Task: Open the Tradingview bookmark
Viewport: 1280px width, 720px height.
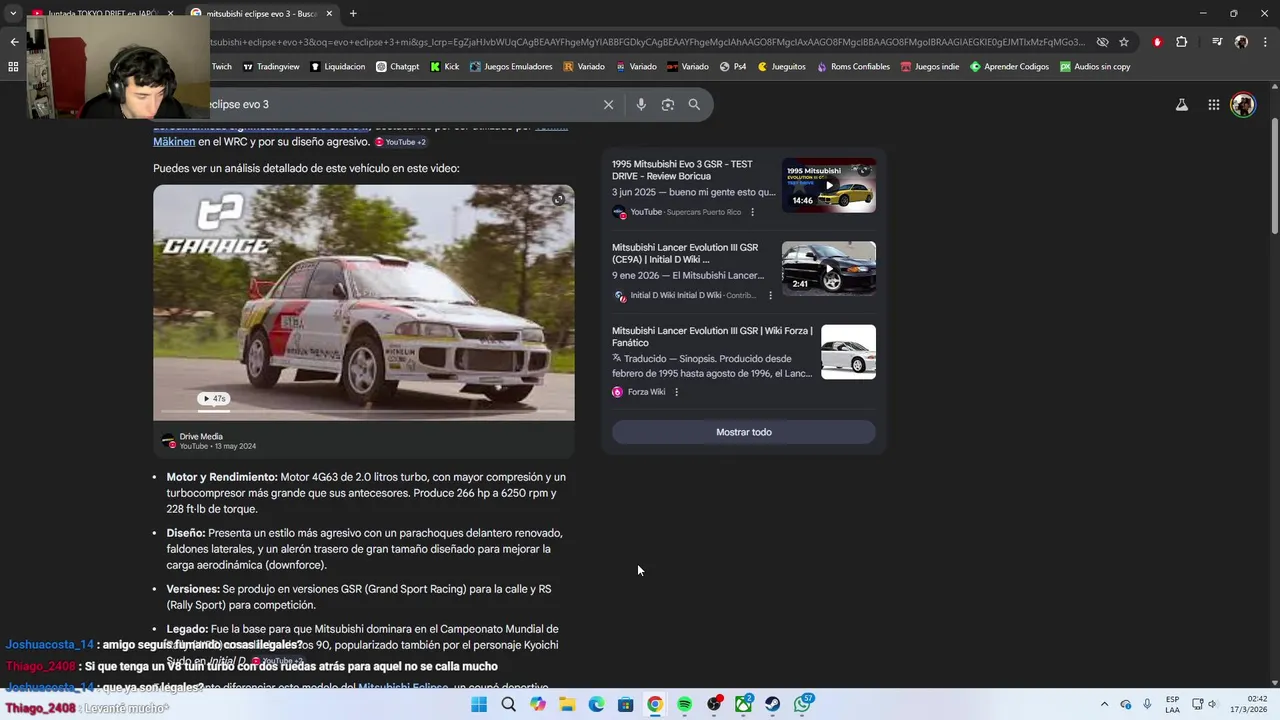Action: tap(271, 67)
